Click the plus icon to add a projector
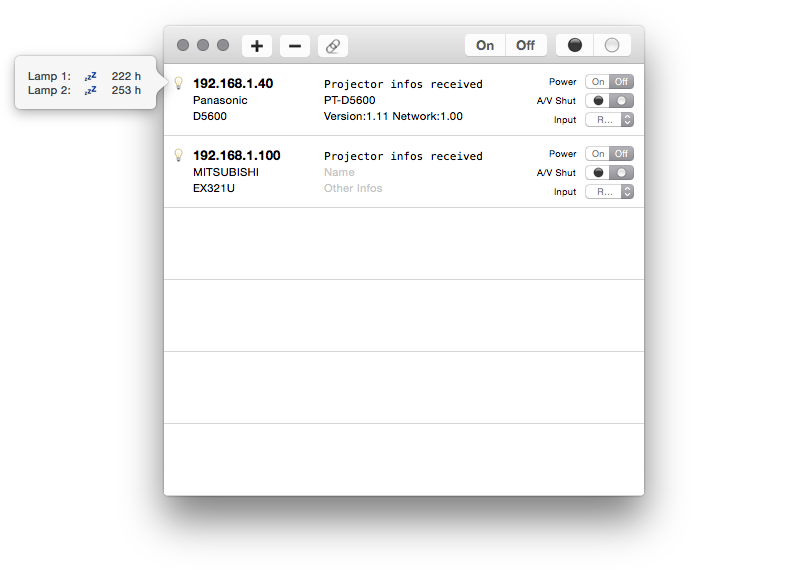The height and width of the screenshot is (570, 808). coord(257,46)
